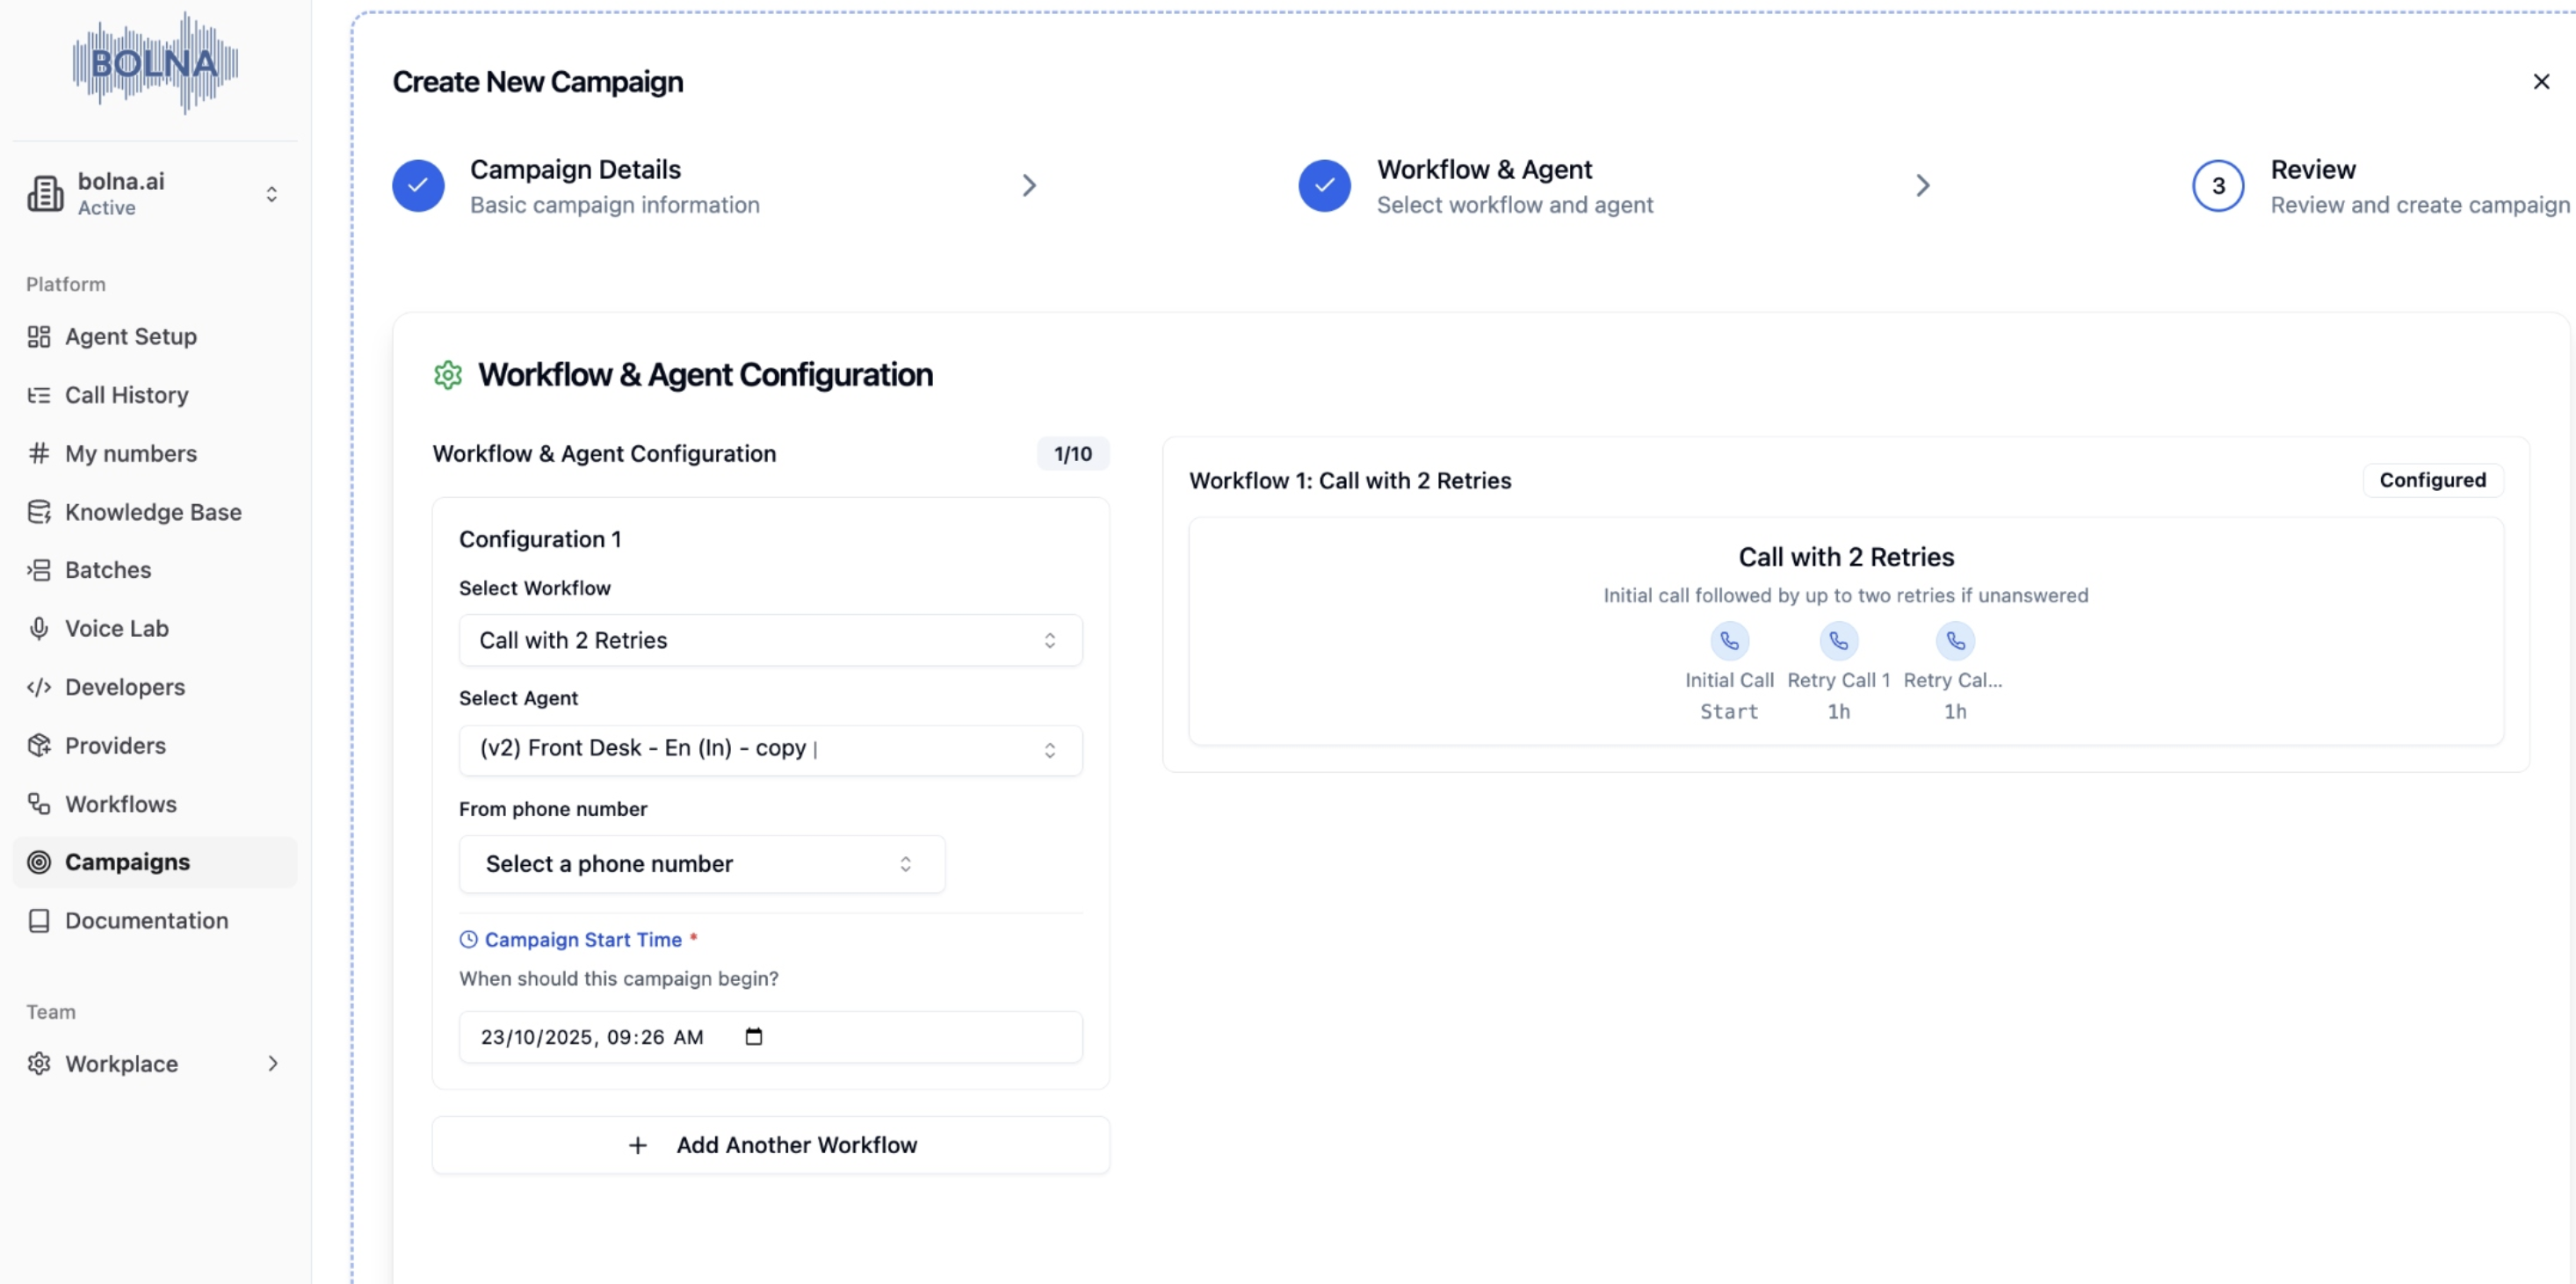Image resolution: width=2576 pixels, height=1284 pixels.
Task: Open the Select Workflow dropdown
Action: pyautogui.click(x=770, y=640)
